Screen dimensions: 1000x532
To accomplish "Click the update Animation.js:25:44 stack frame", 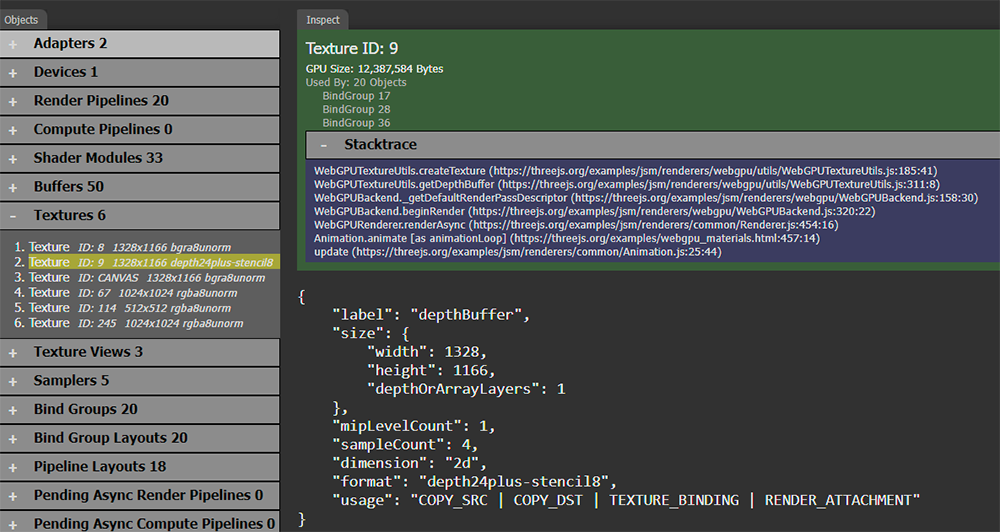I will (x=518, y=252).
